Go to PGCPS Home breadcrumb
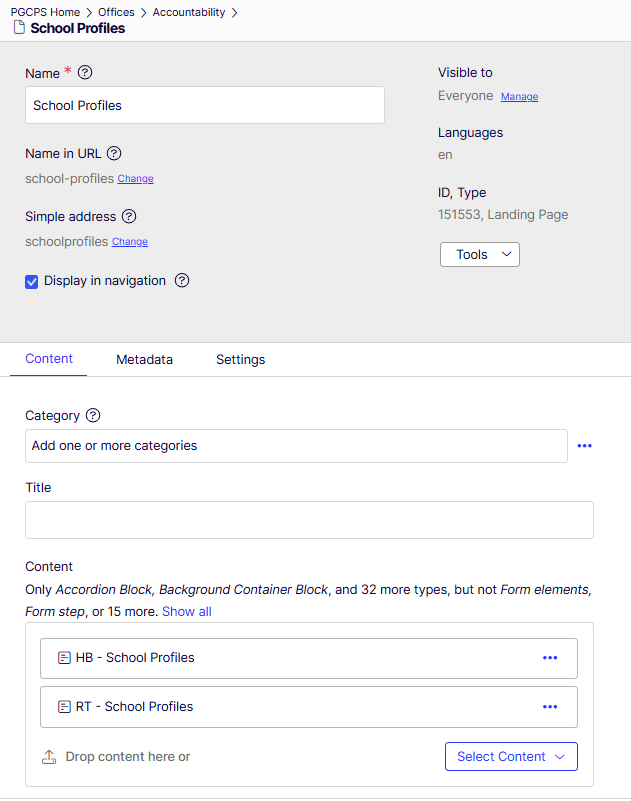The width and height of the screenshot is (631, 801). 45,12
